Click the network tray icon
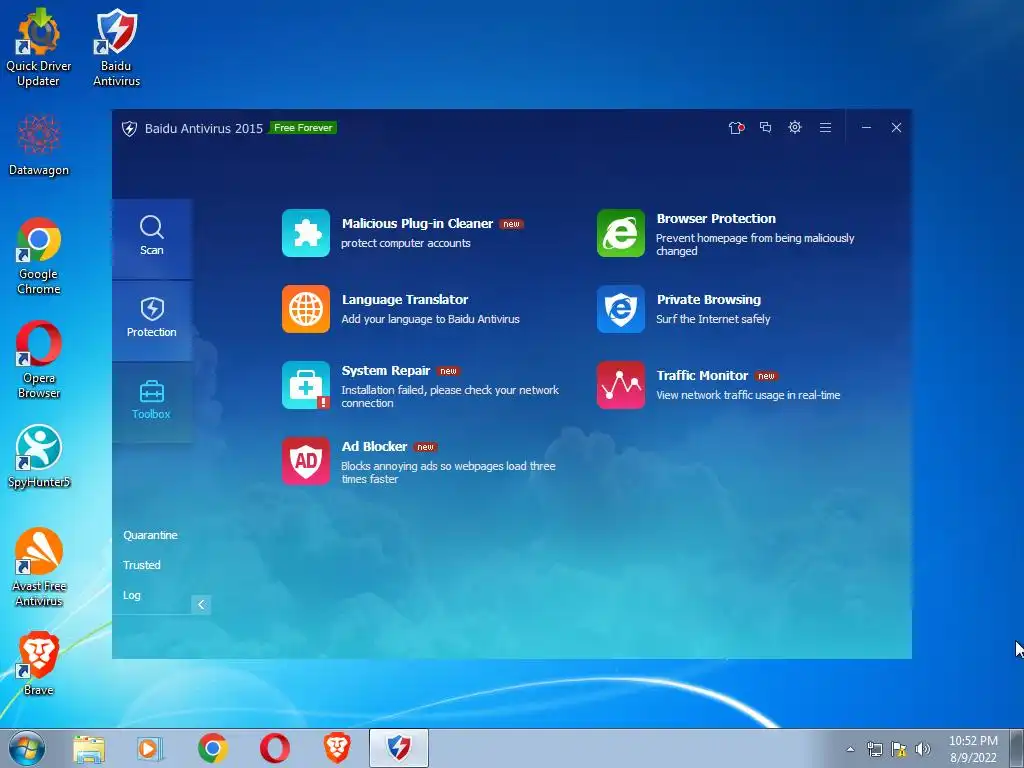This screenshot has width=1024, height=768. 874,749
